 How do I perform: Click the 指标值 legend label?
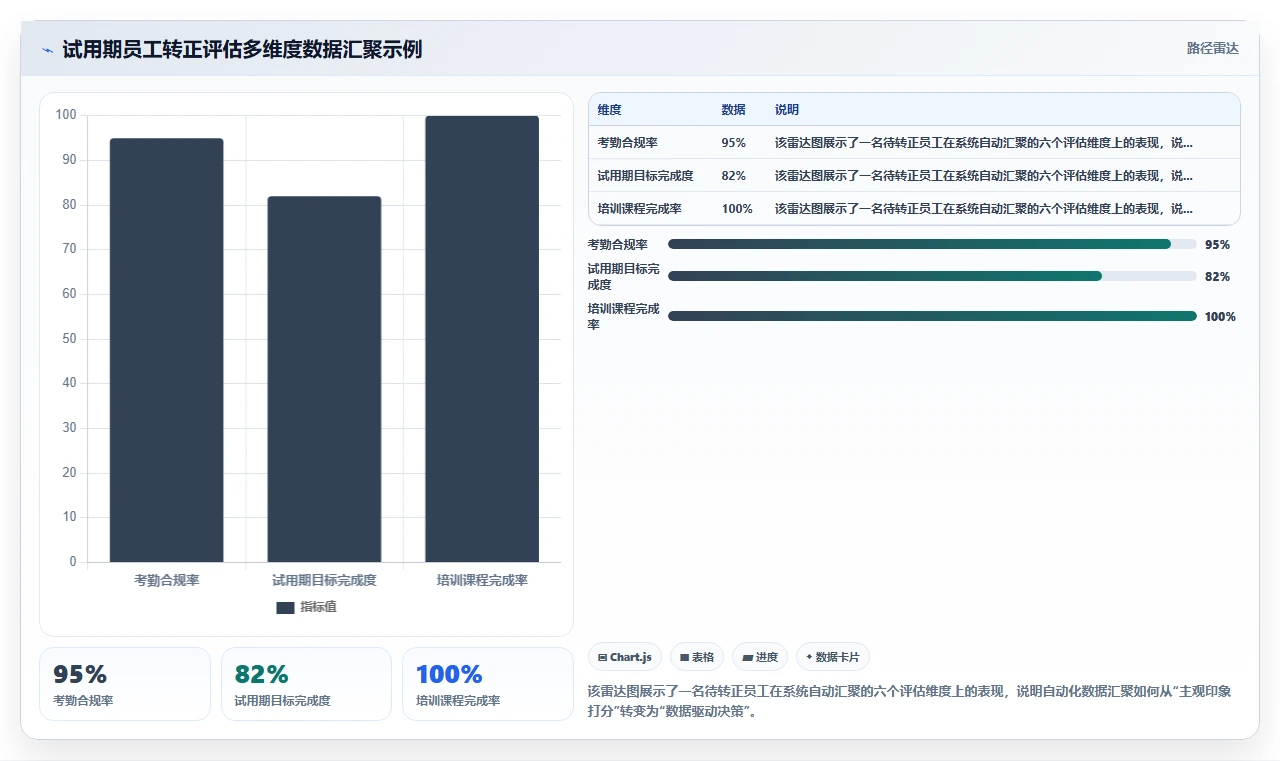(x=318, y=607)
